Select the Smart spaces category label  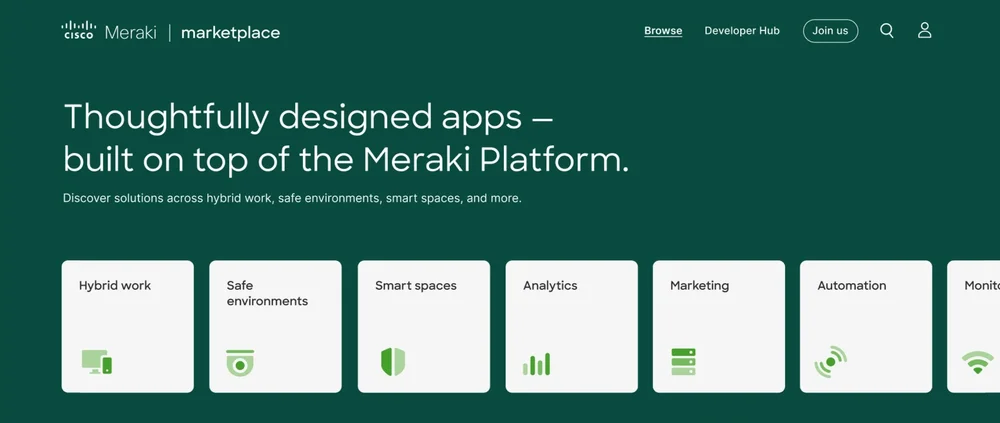pyautogui.click(x=416, y=285)
